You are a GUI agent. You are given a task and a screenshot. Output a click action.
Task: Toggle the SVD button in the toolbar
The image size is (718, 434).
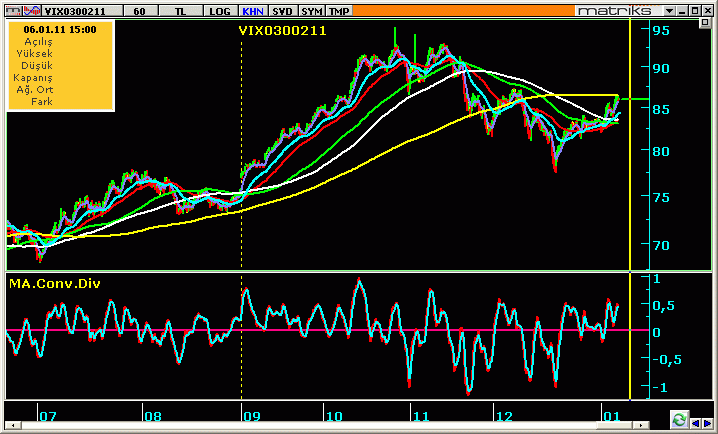(x=282, y=10)
